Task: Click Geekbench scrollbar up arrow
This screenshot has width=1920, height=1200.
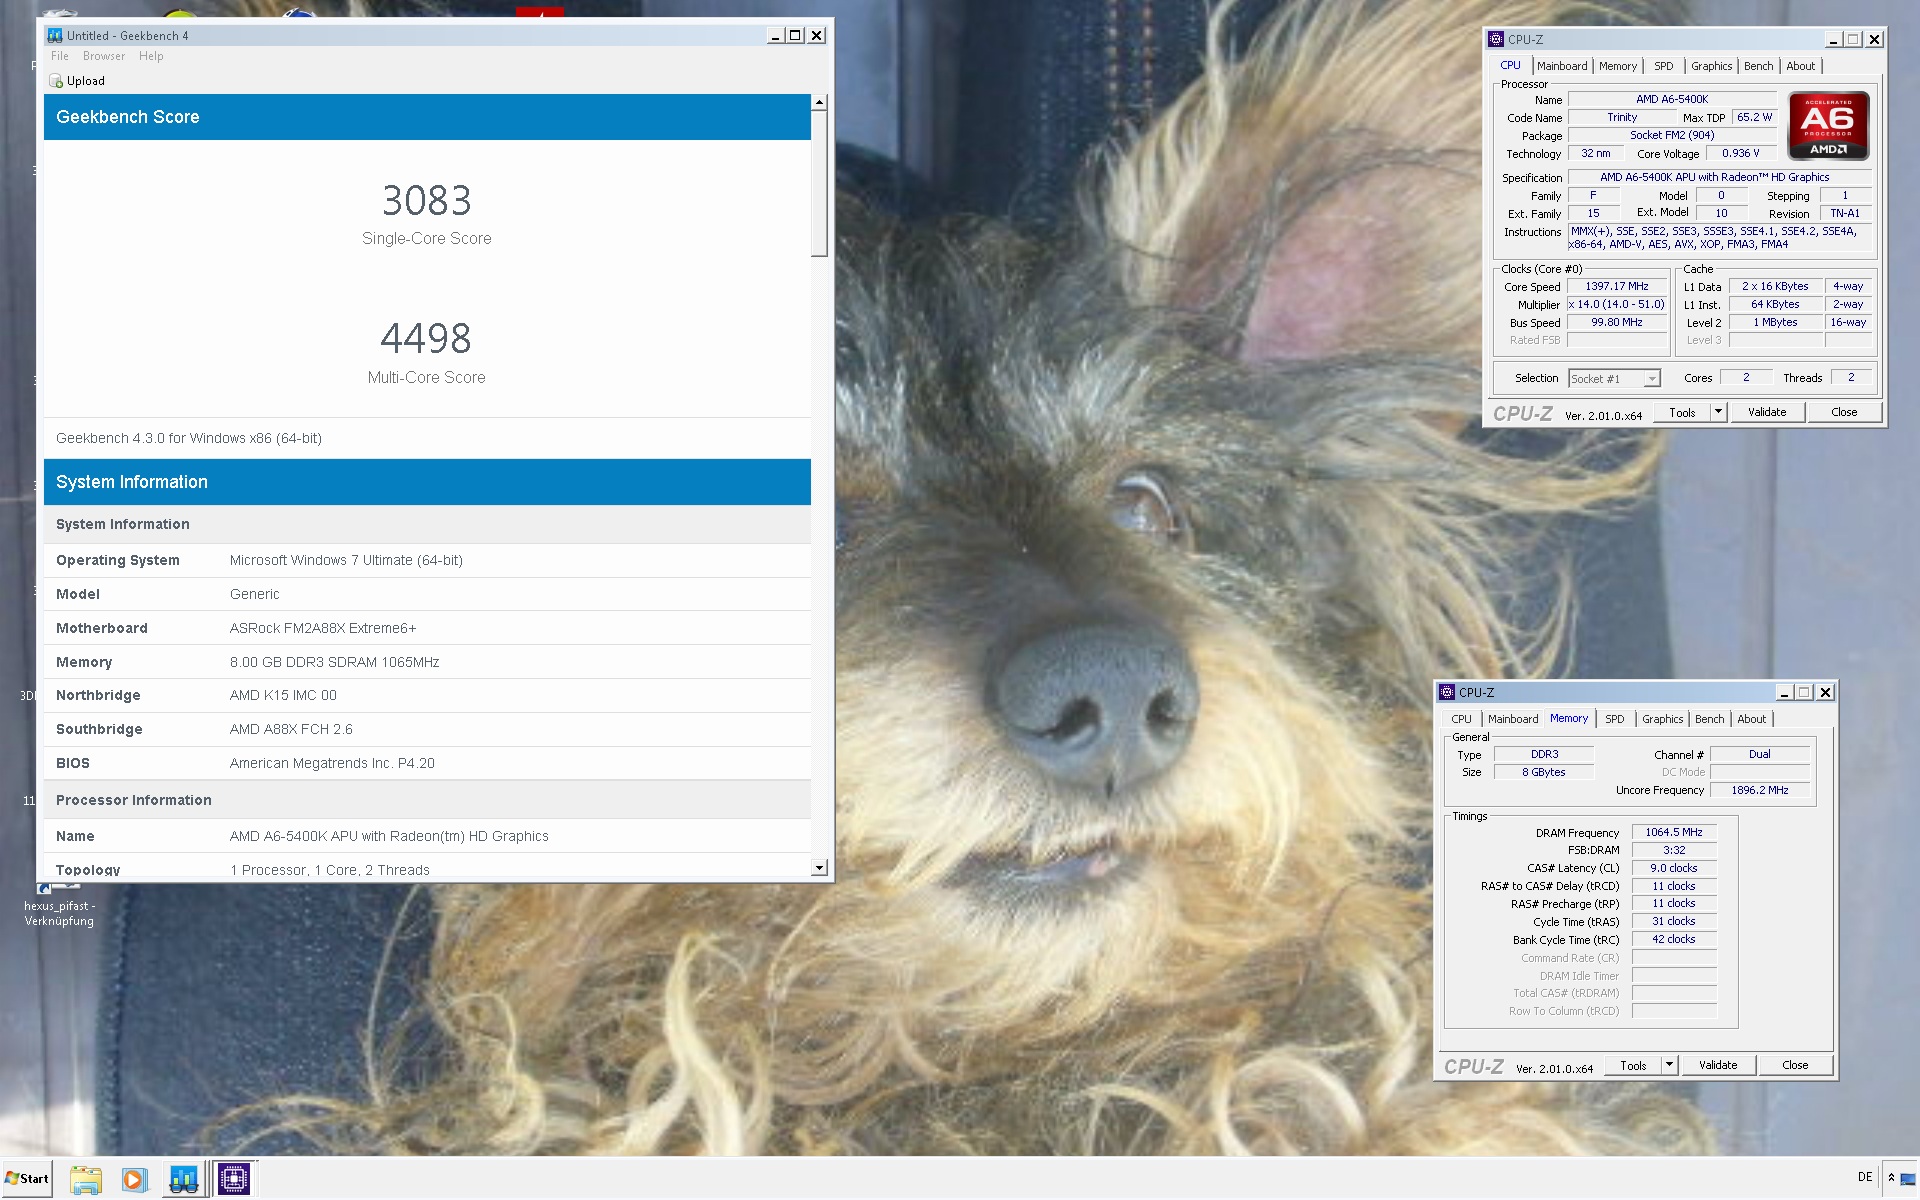Action: coord(819,102)
